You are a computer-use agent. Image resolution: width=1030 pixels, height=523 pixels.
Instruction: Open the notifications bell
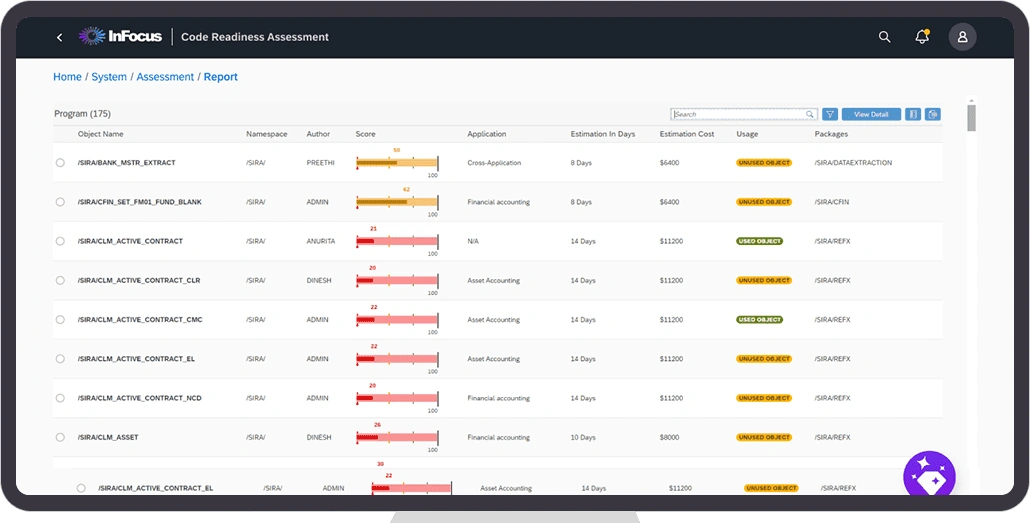pos(922,37)
